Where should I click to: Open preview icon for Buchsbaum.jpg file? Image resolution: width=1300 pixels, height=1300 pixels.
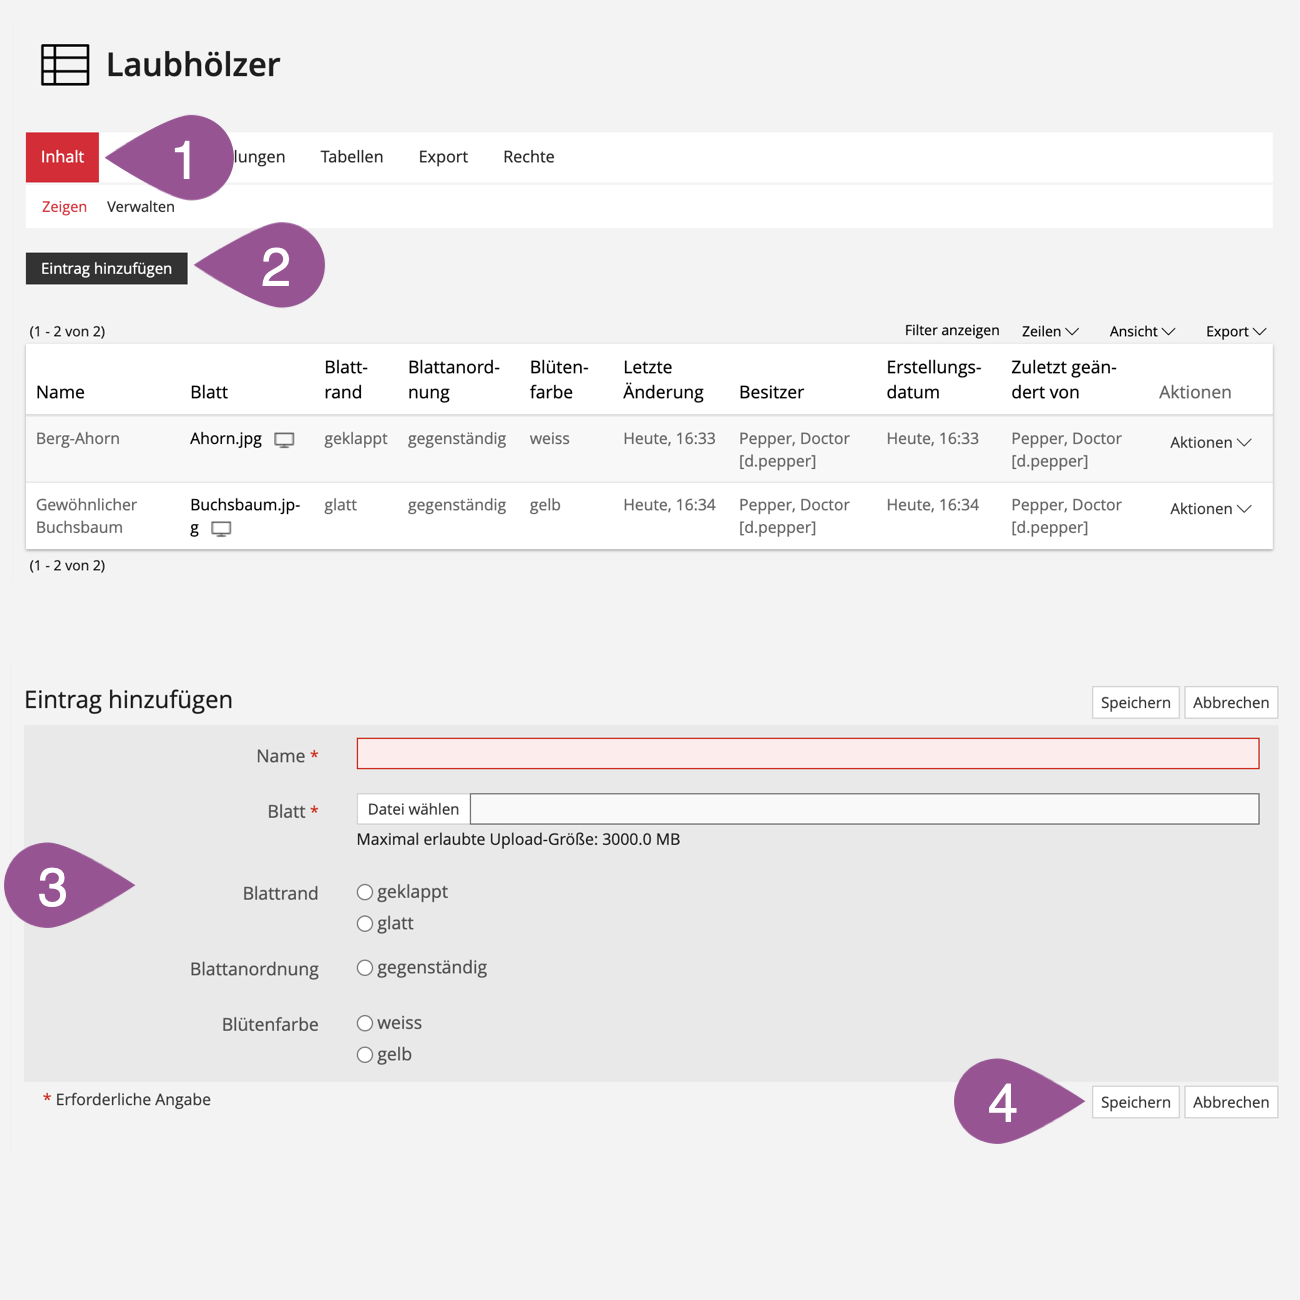[x=221, y=529]
